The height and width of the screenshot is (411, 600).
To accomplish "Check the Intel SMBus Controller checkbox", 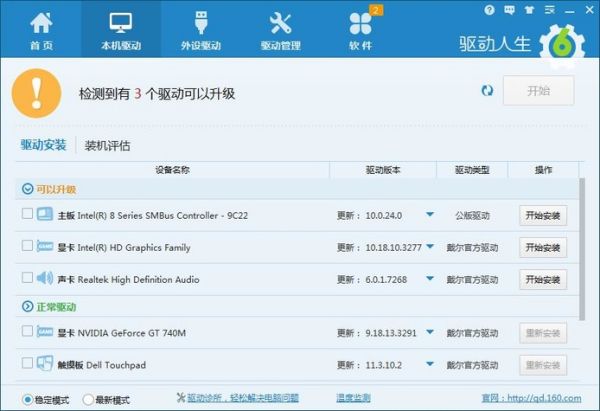I will 26,214.
